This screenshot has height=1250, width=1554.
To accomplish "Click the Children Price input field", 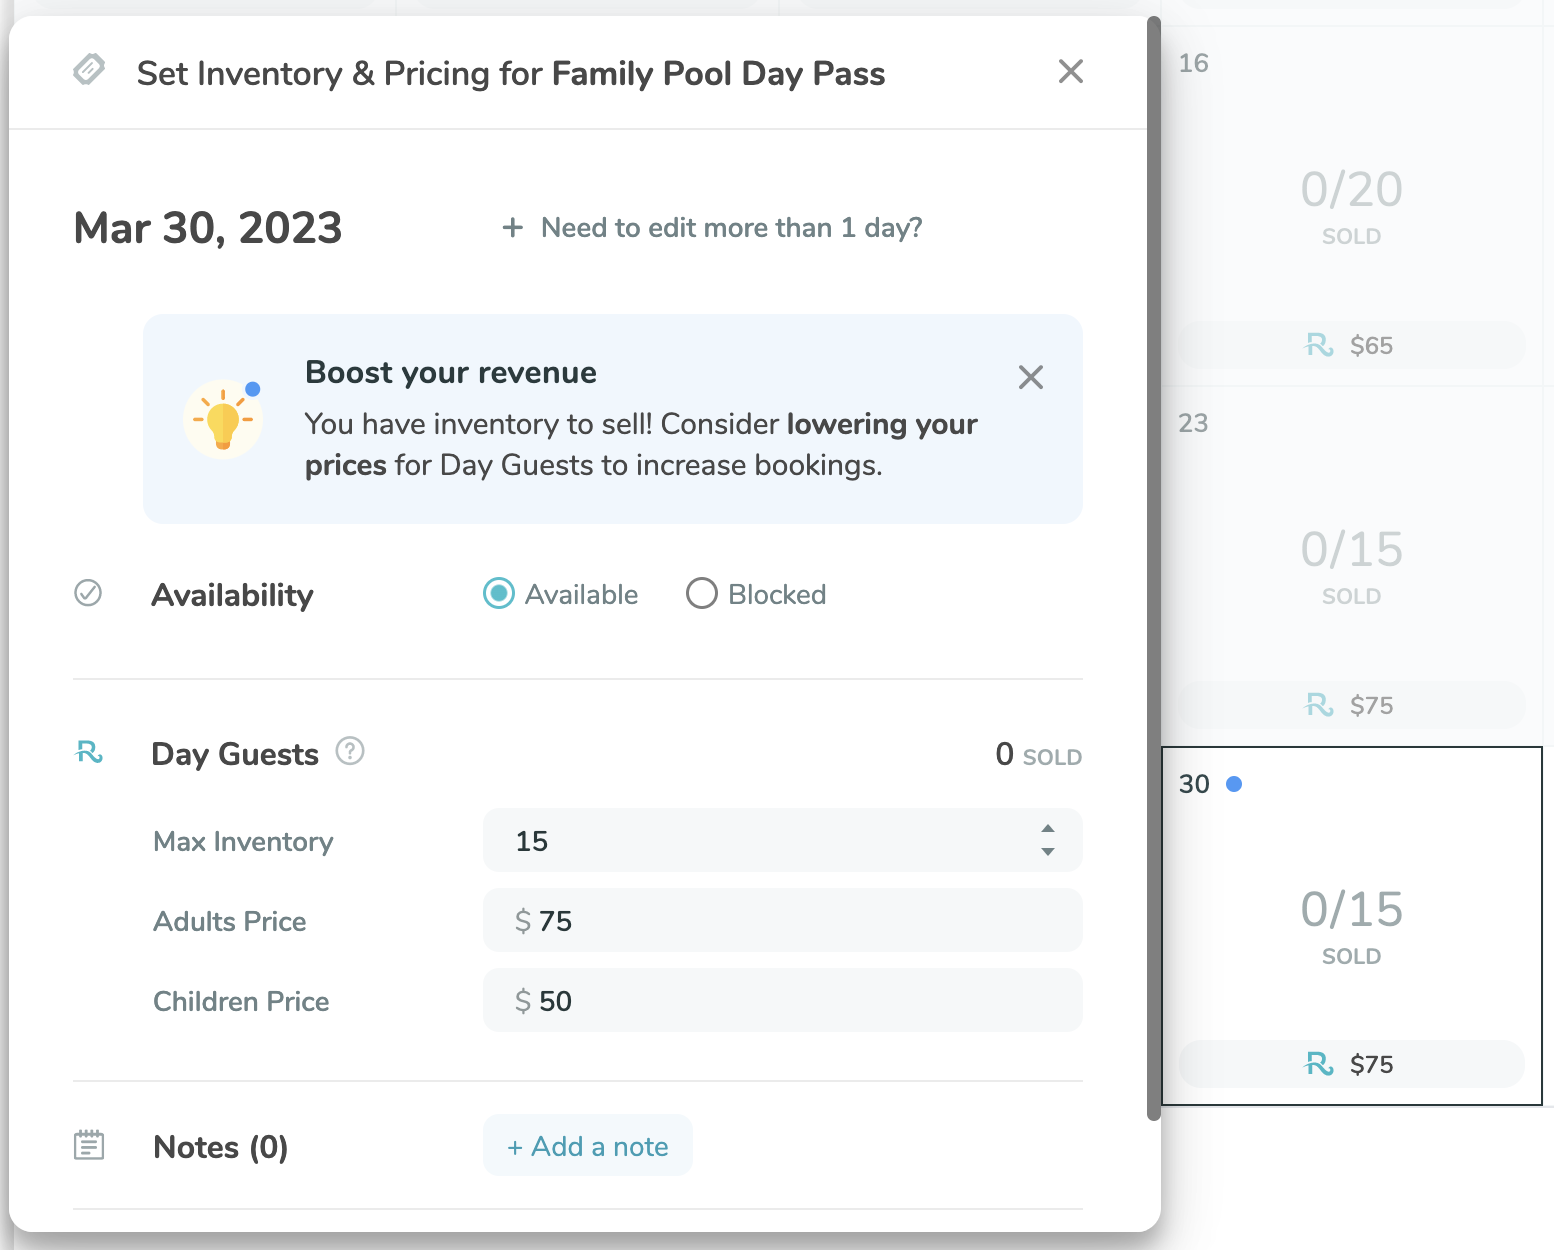I will point(782,1000).
